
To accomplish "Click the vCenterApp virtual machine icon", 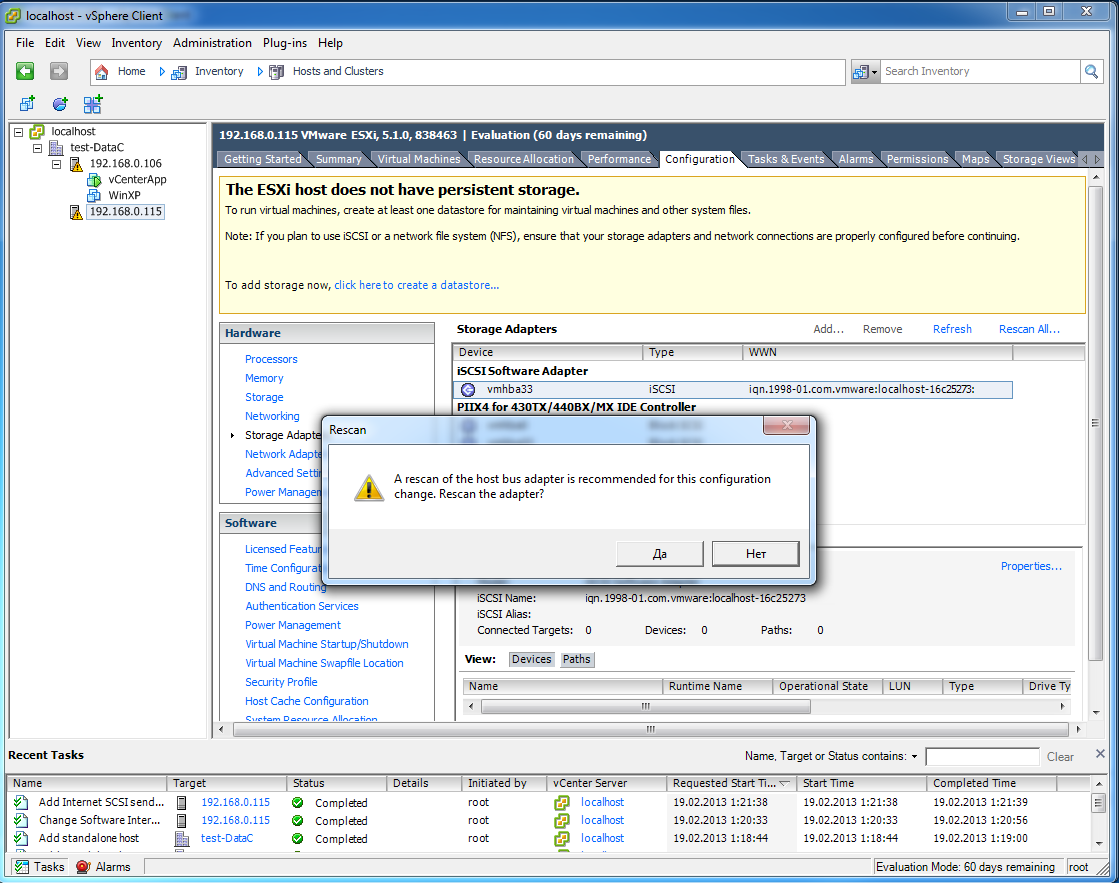I will click(94, 180).
